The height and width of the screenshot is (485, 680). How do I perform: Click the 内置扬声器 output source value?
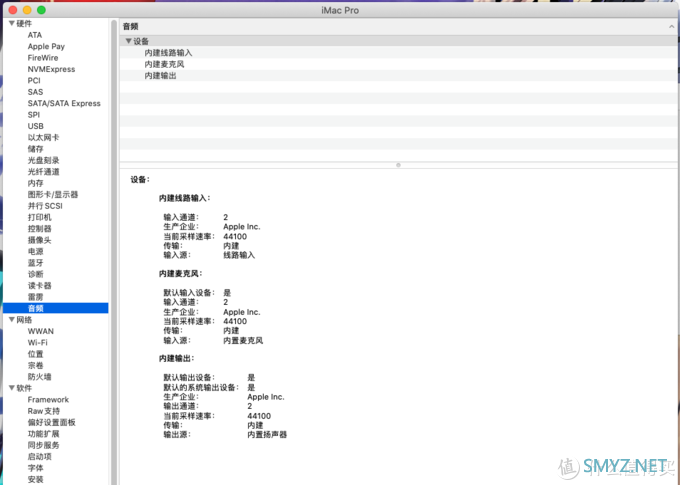[267, 434]
